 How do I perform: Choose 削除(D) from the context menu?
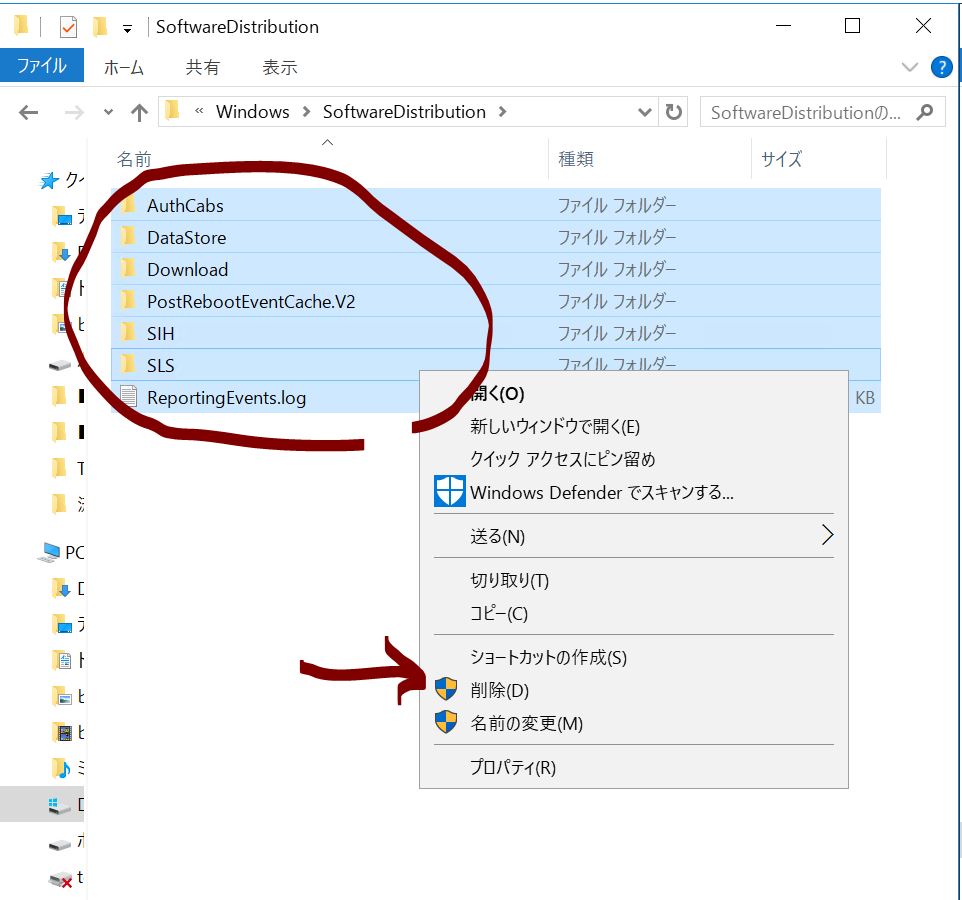click(499, 690)
